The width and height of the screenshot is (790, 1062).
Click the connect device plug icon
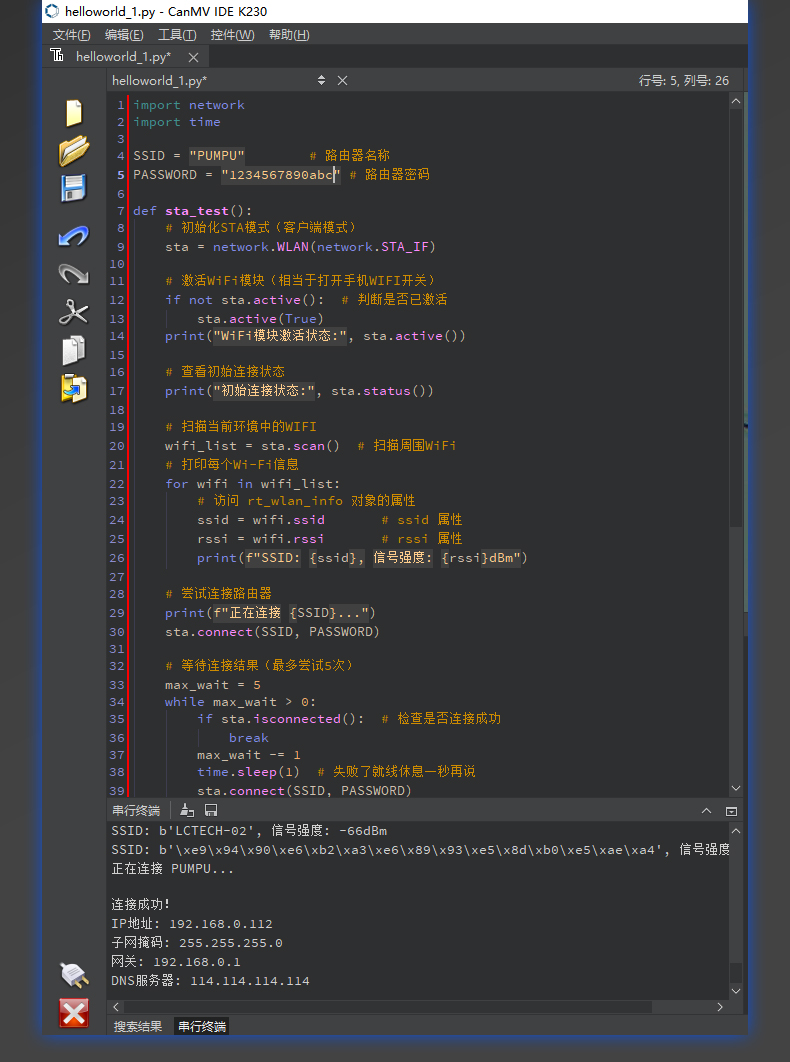(74, 973)
